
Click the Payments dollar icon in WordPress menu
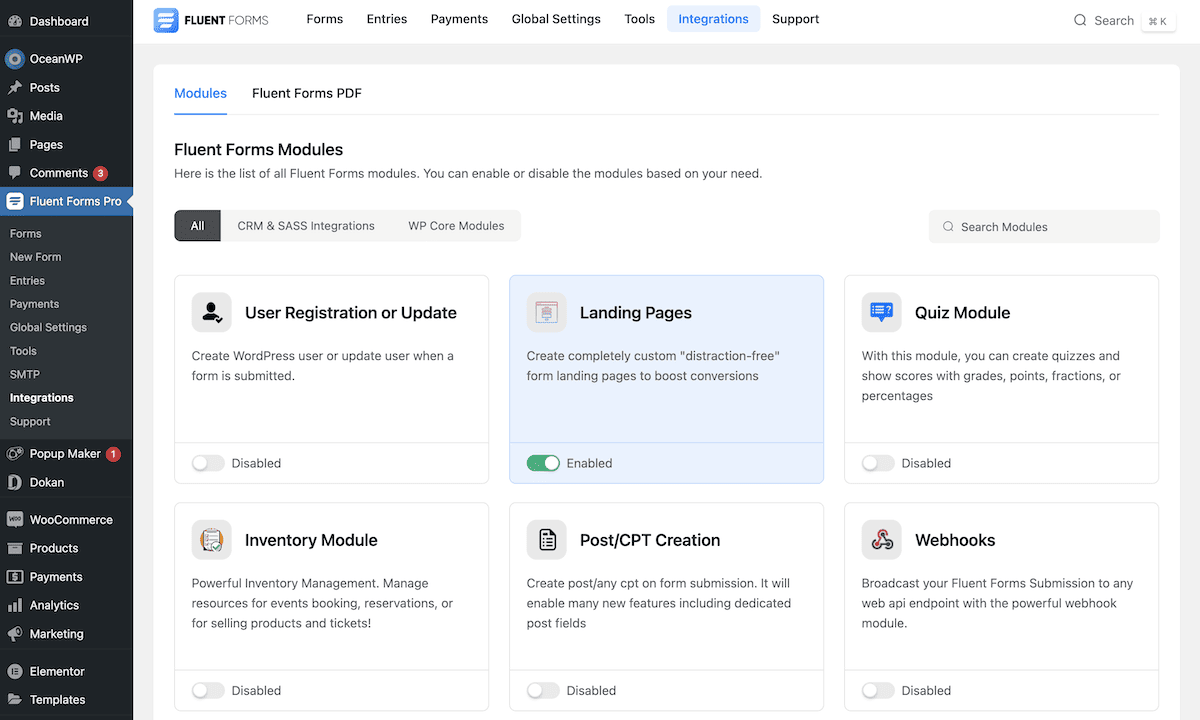click(x=14, y=577)
